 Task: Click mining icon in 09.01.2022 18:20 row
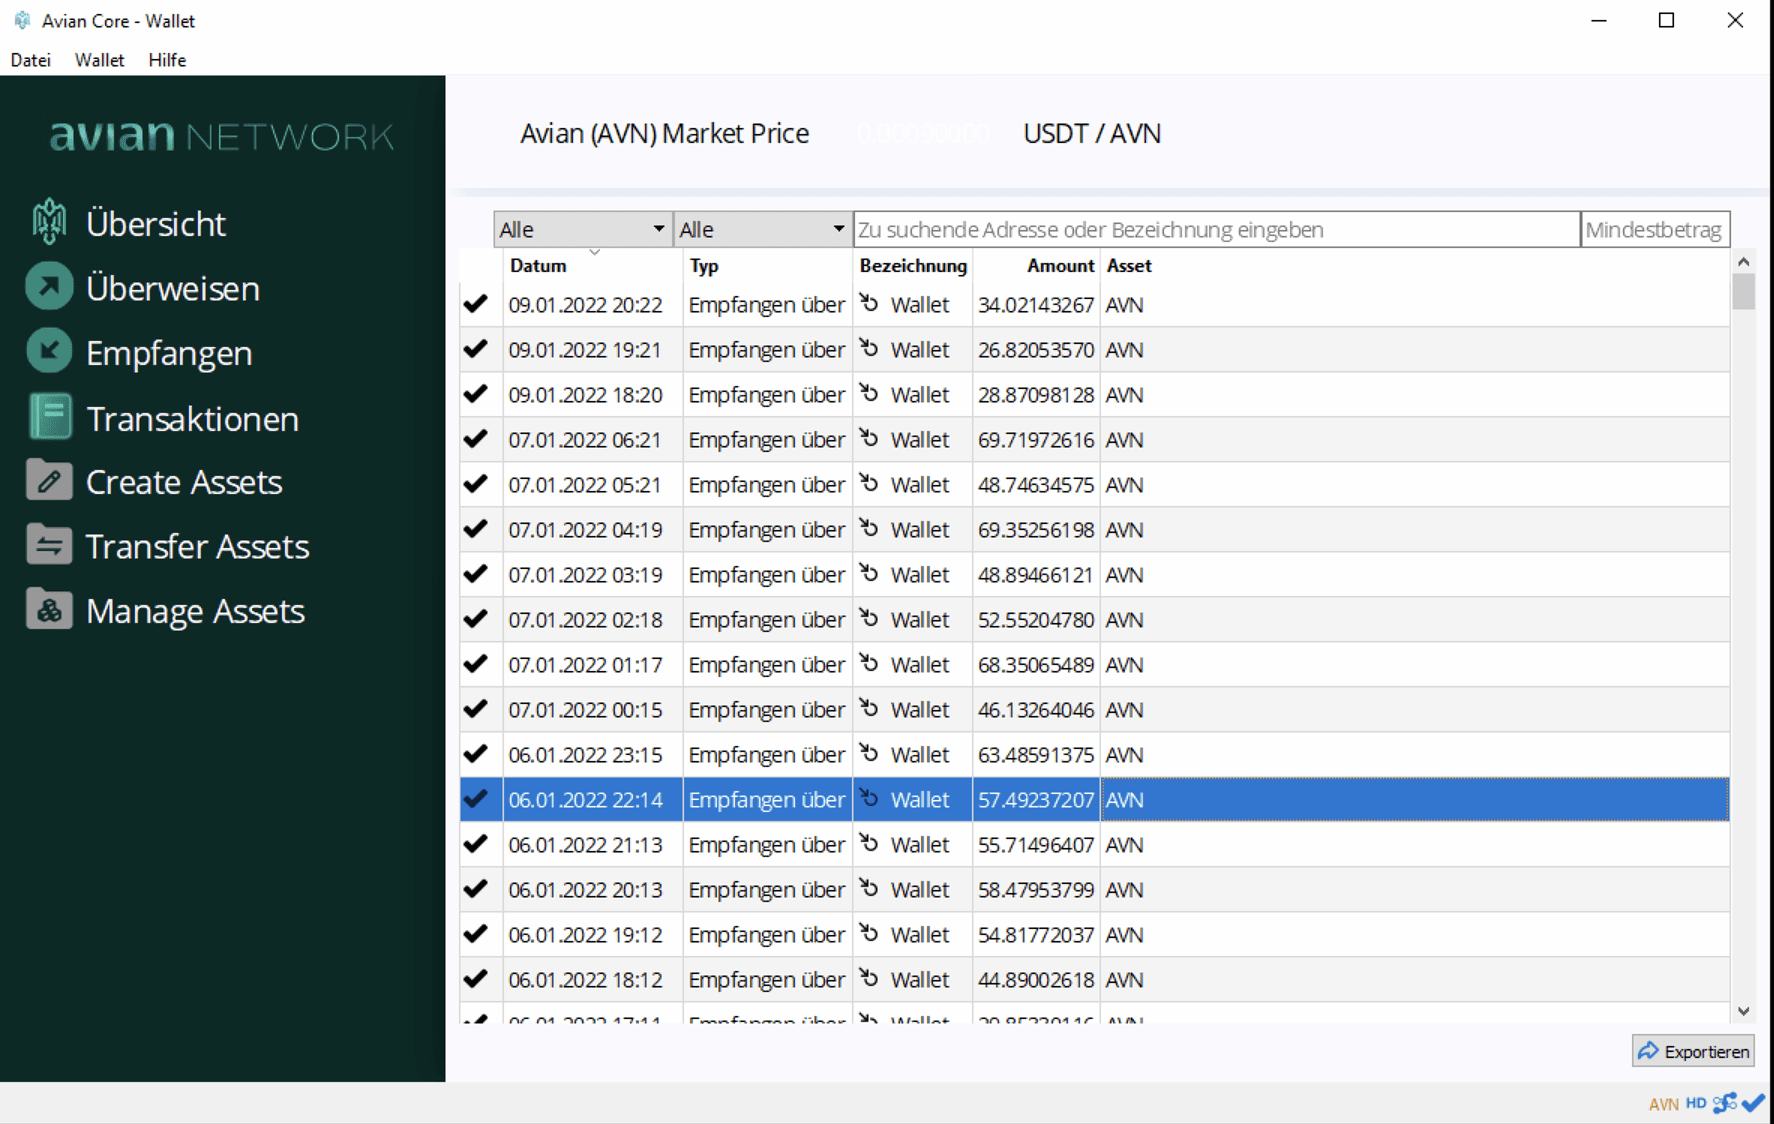click(x=869, y=394)
